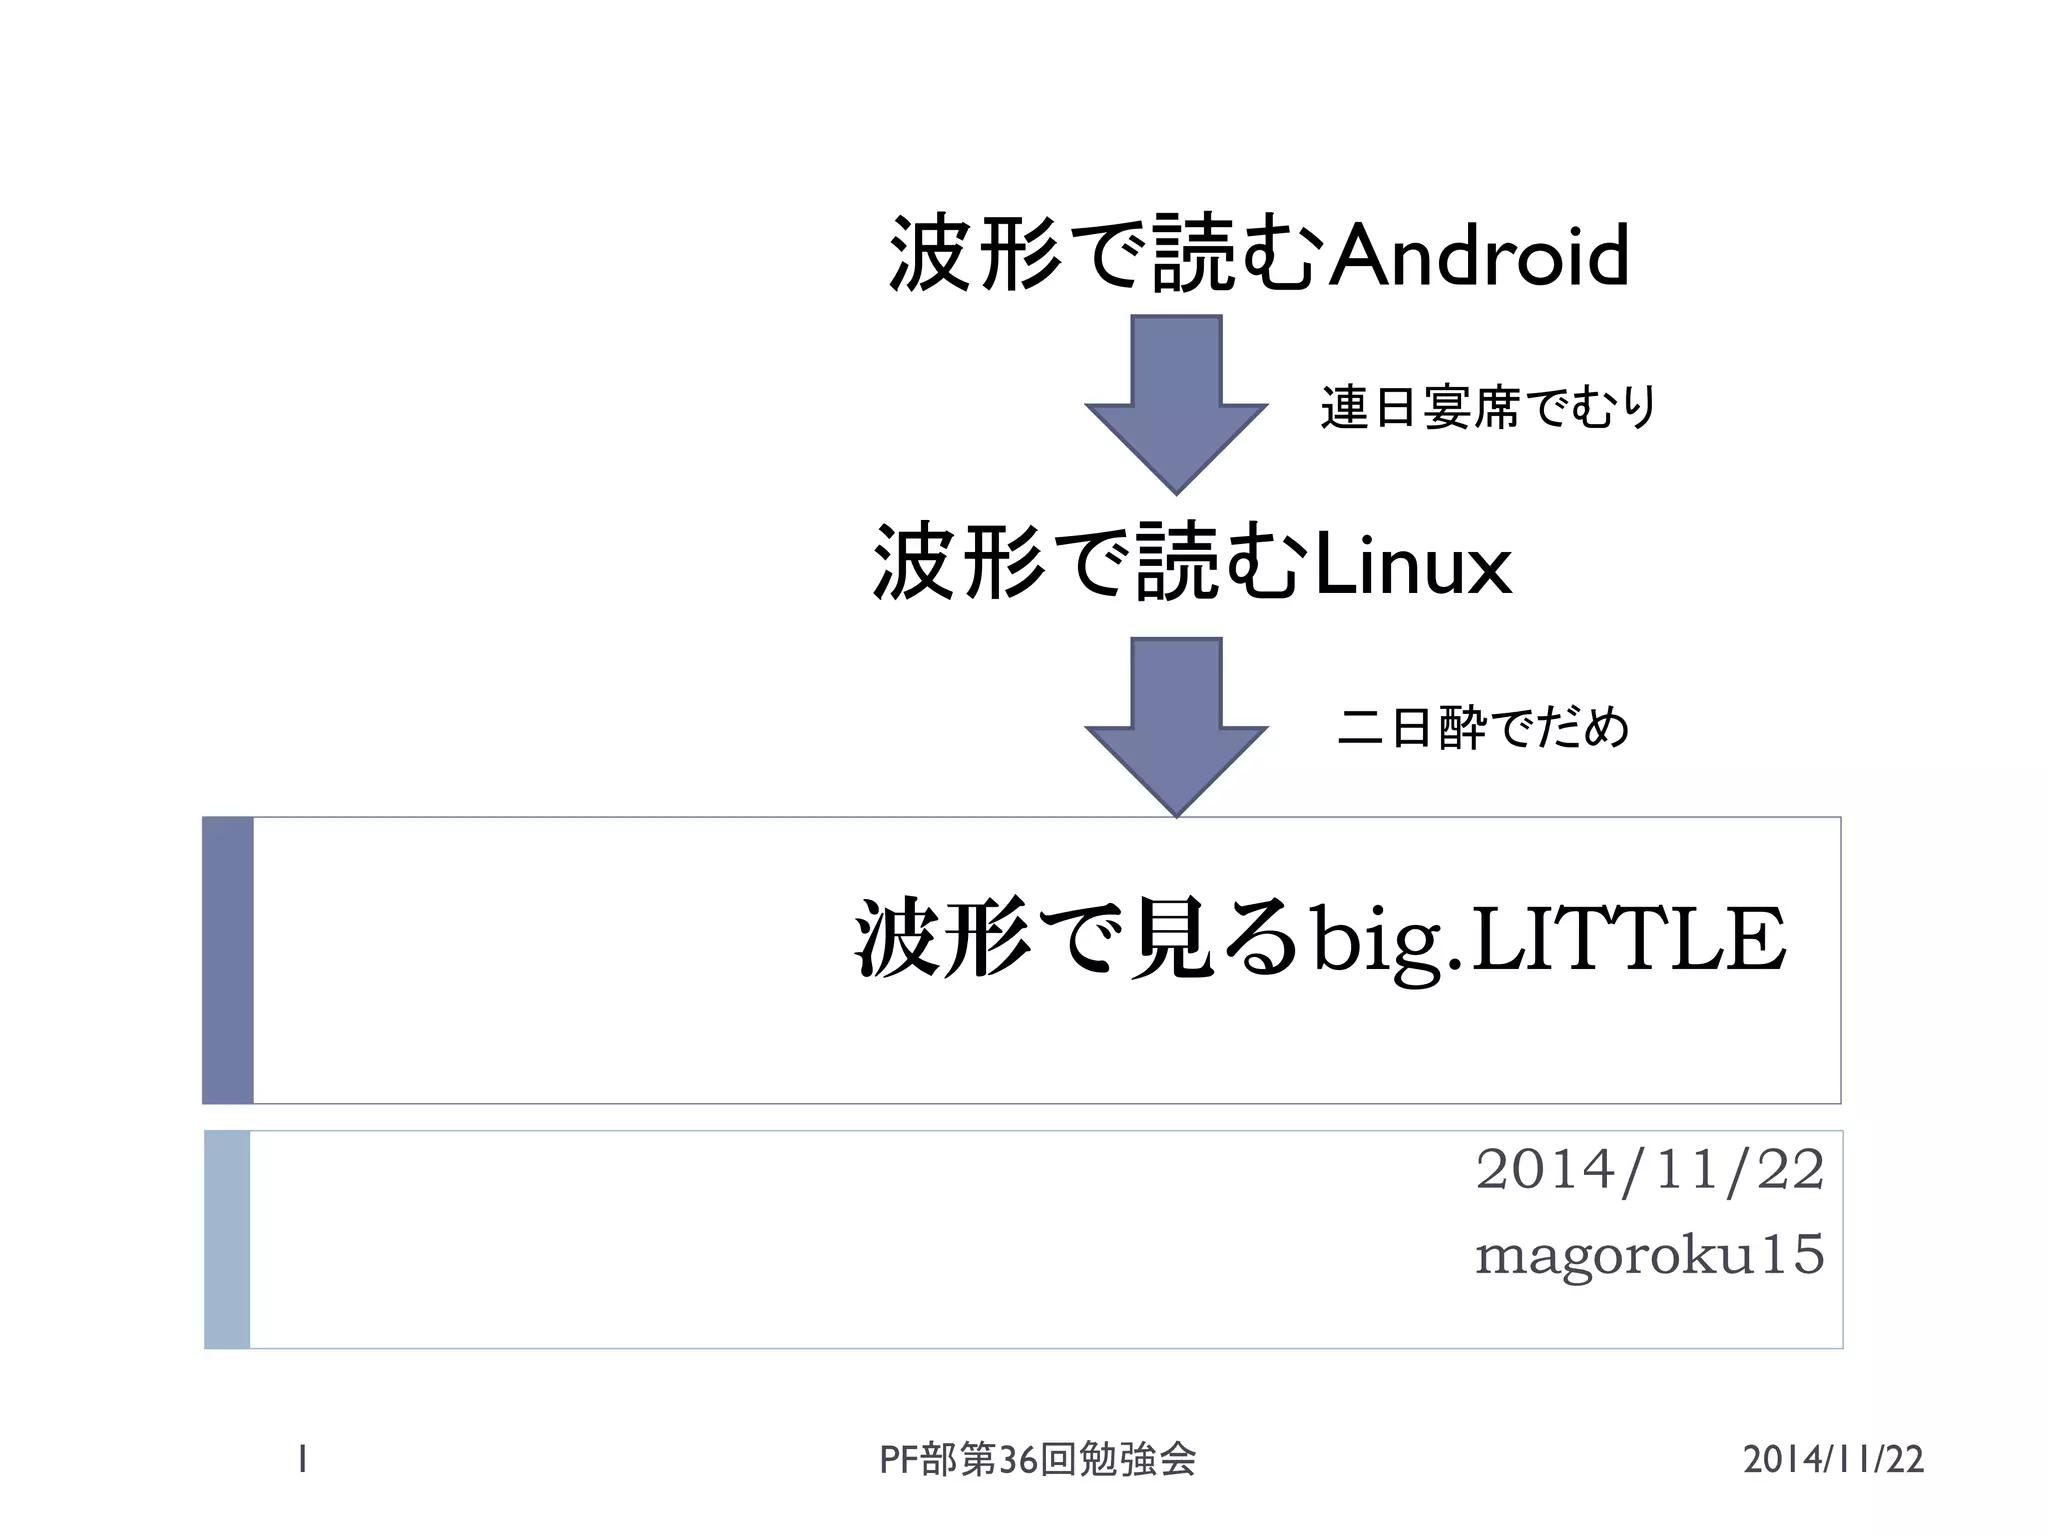Click empty area inside subtitle box
Image resolution: width=2048 pixels, height=1536 pixels.
point(800,1240)
